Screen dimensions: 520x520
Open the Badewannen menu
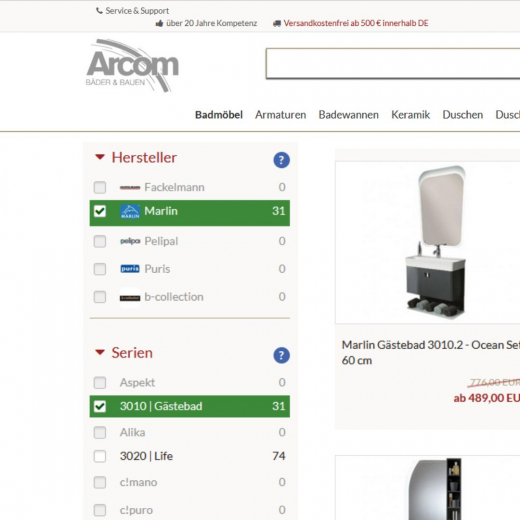click(x=348, y=115)
